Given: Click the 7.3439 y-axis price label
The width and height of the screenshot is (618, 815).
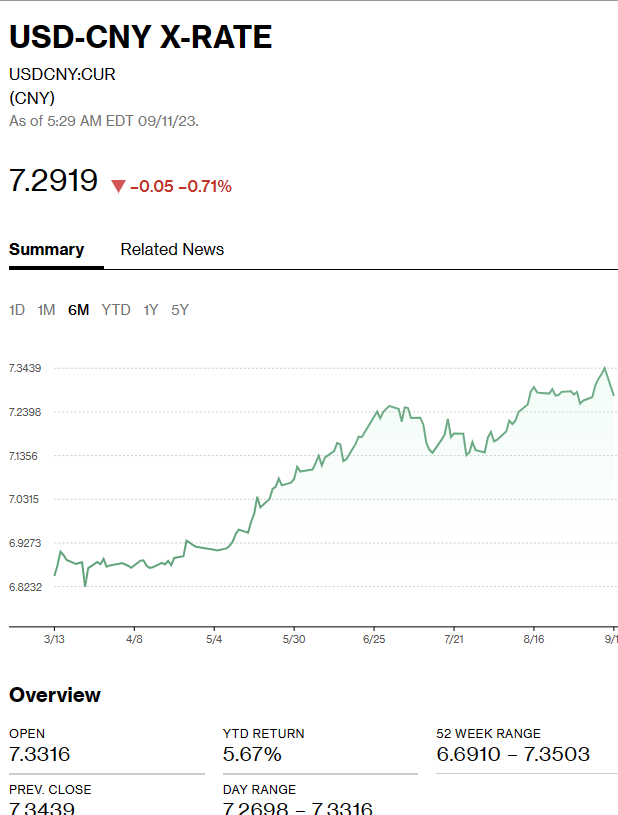Looking at the screenshot, I should [x=24, y=369].
